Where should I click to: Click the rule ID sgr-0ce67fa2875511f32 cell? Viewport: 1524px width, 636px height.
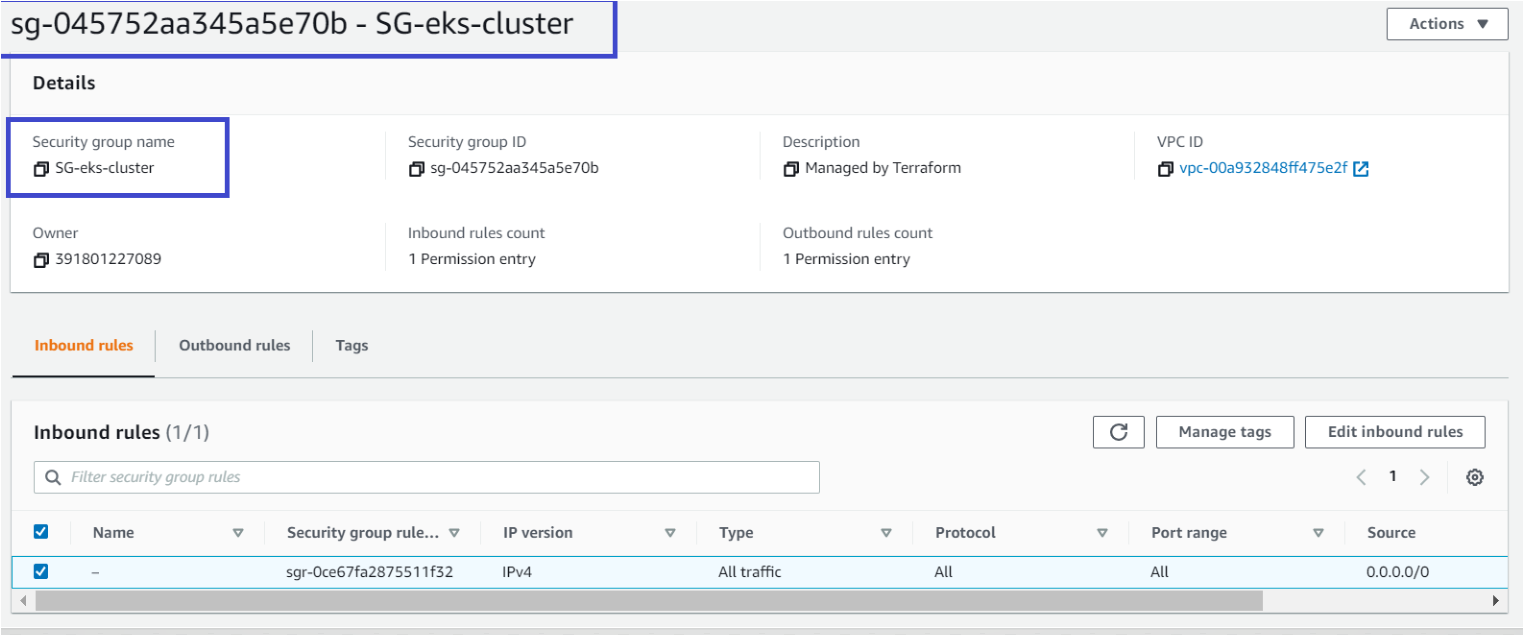coord(369,573)
